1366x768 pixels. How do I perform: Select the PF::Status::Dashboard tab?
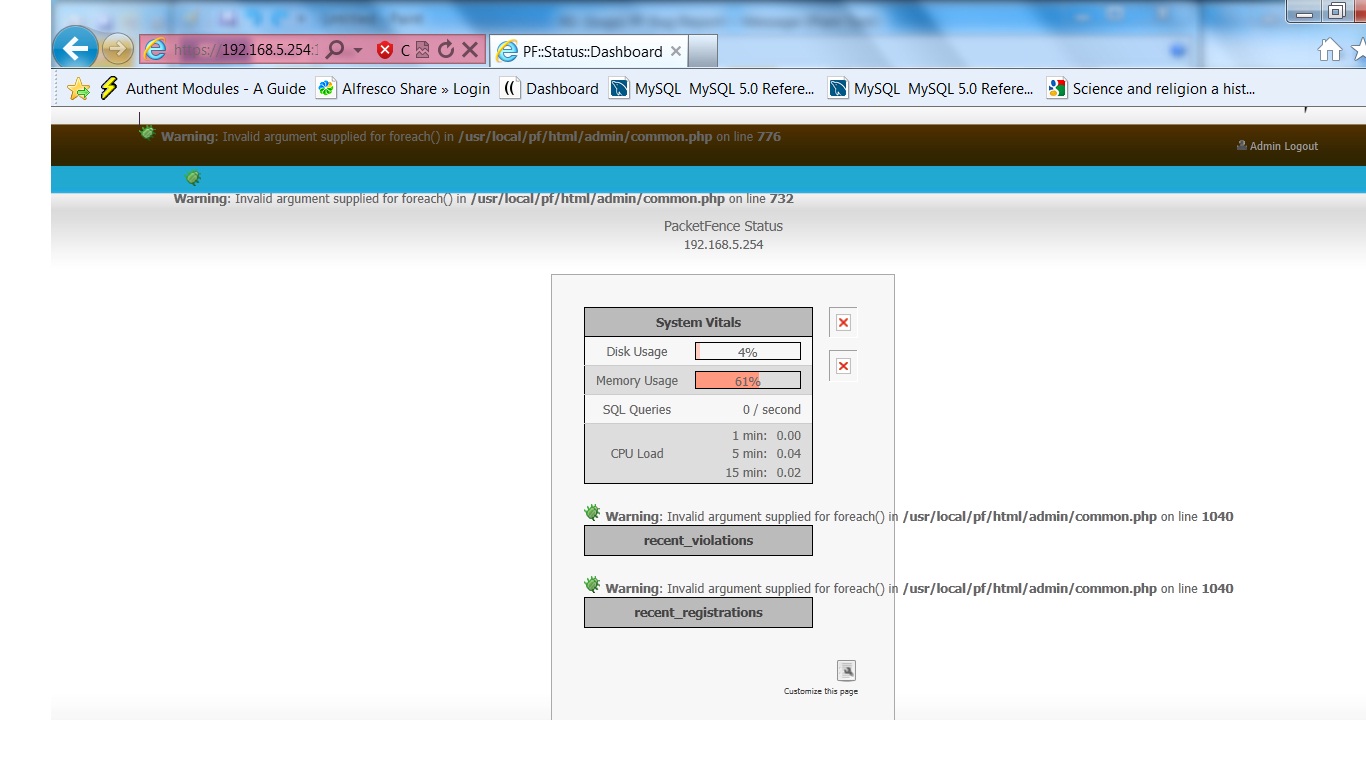pyautogui.click(x=585, y=51)
